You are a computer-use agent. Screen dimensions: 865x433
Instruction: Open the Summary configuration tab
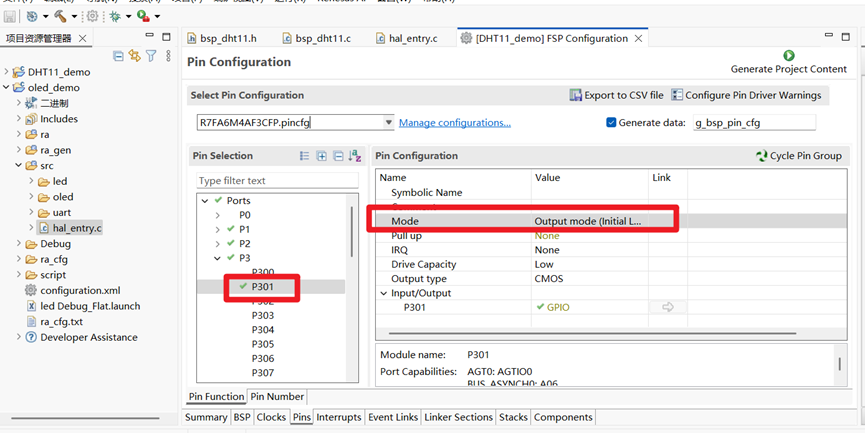point(206,417)
